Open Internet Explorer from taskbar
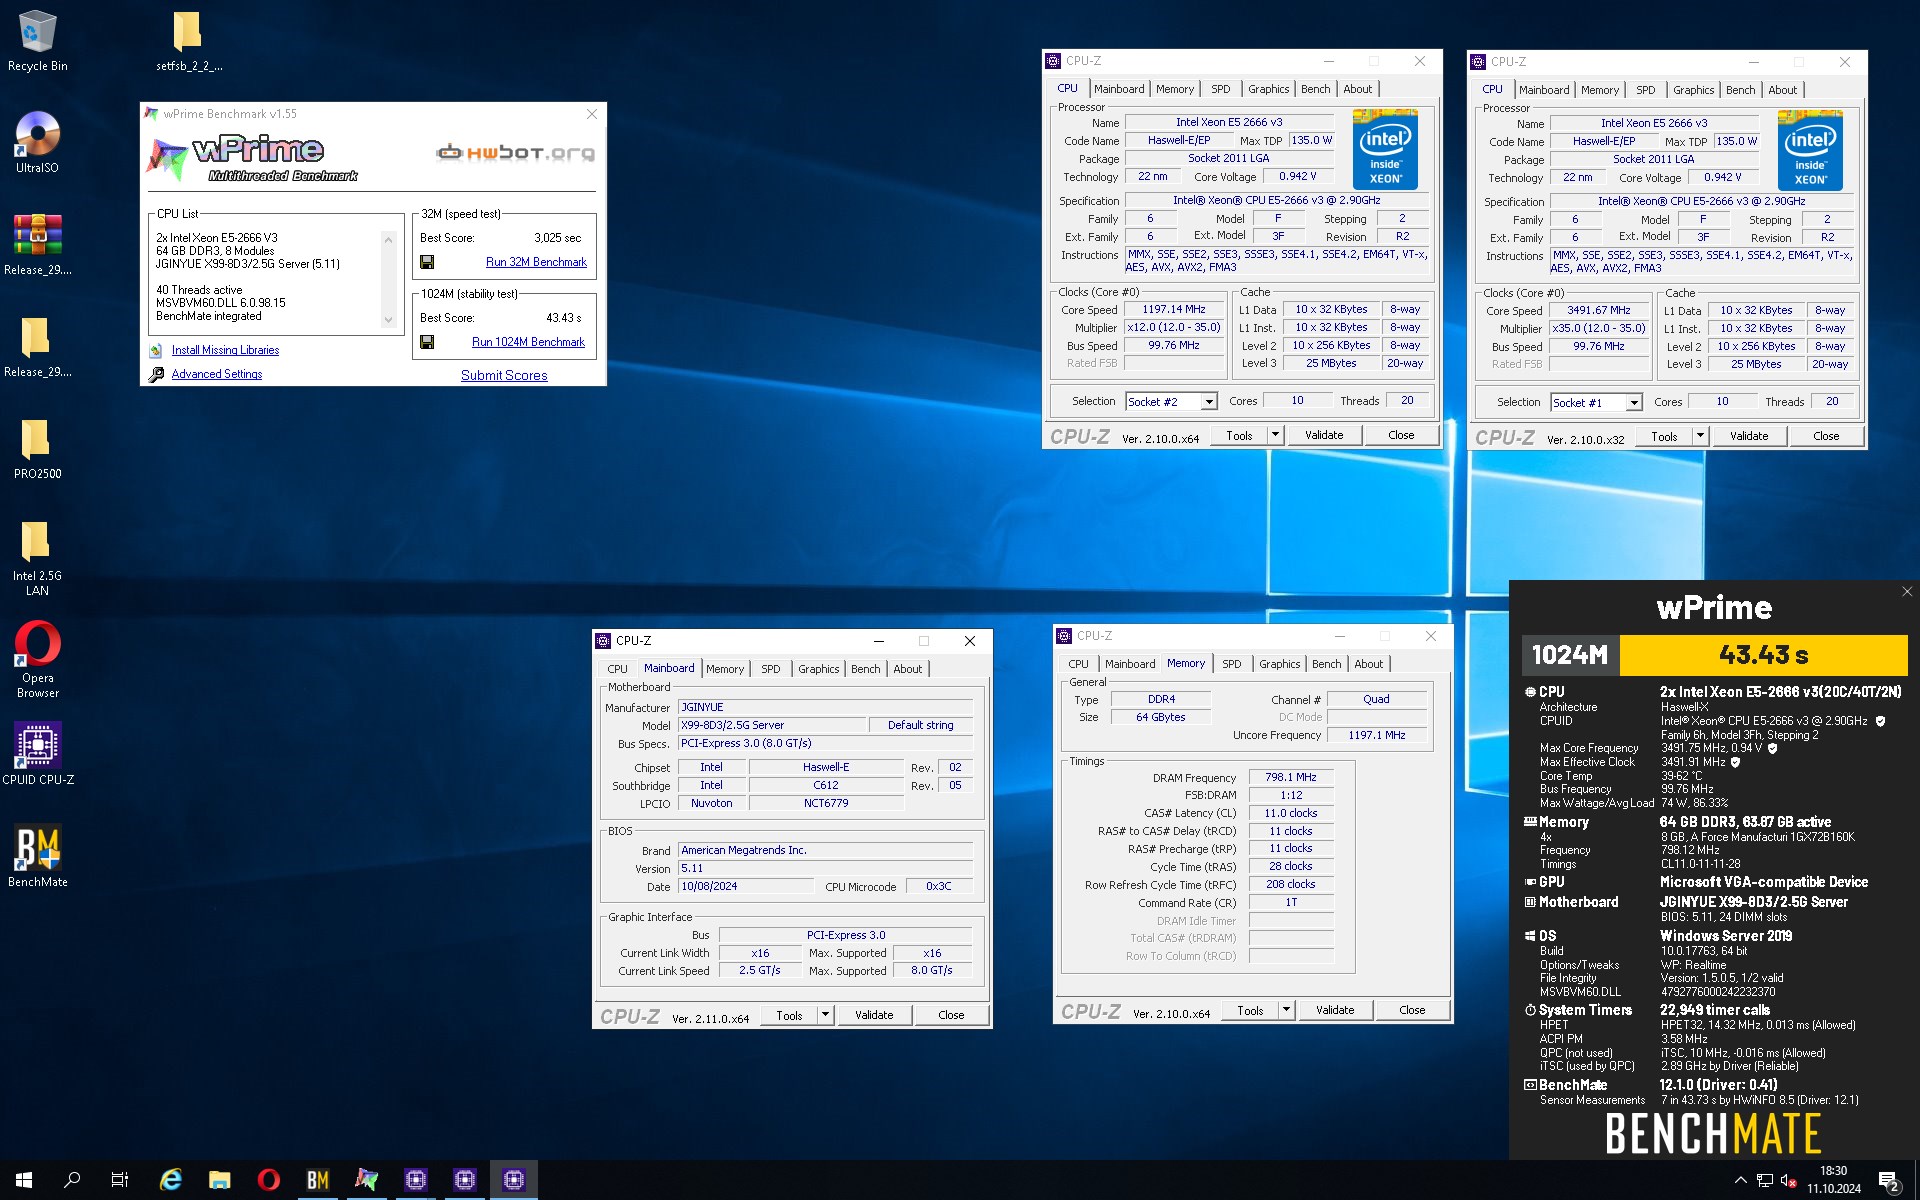Viewport: 1920px width, 1200px height. pyautogui.click(x=171, y=1180)
